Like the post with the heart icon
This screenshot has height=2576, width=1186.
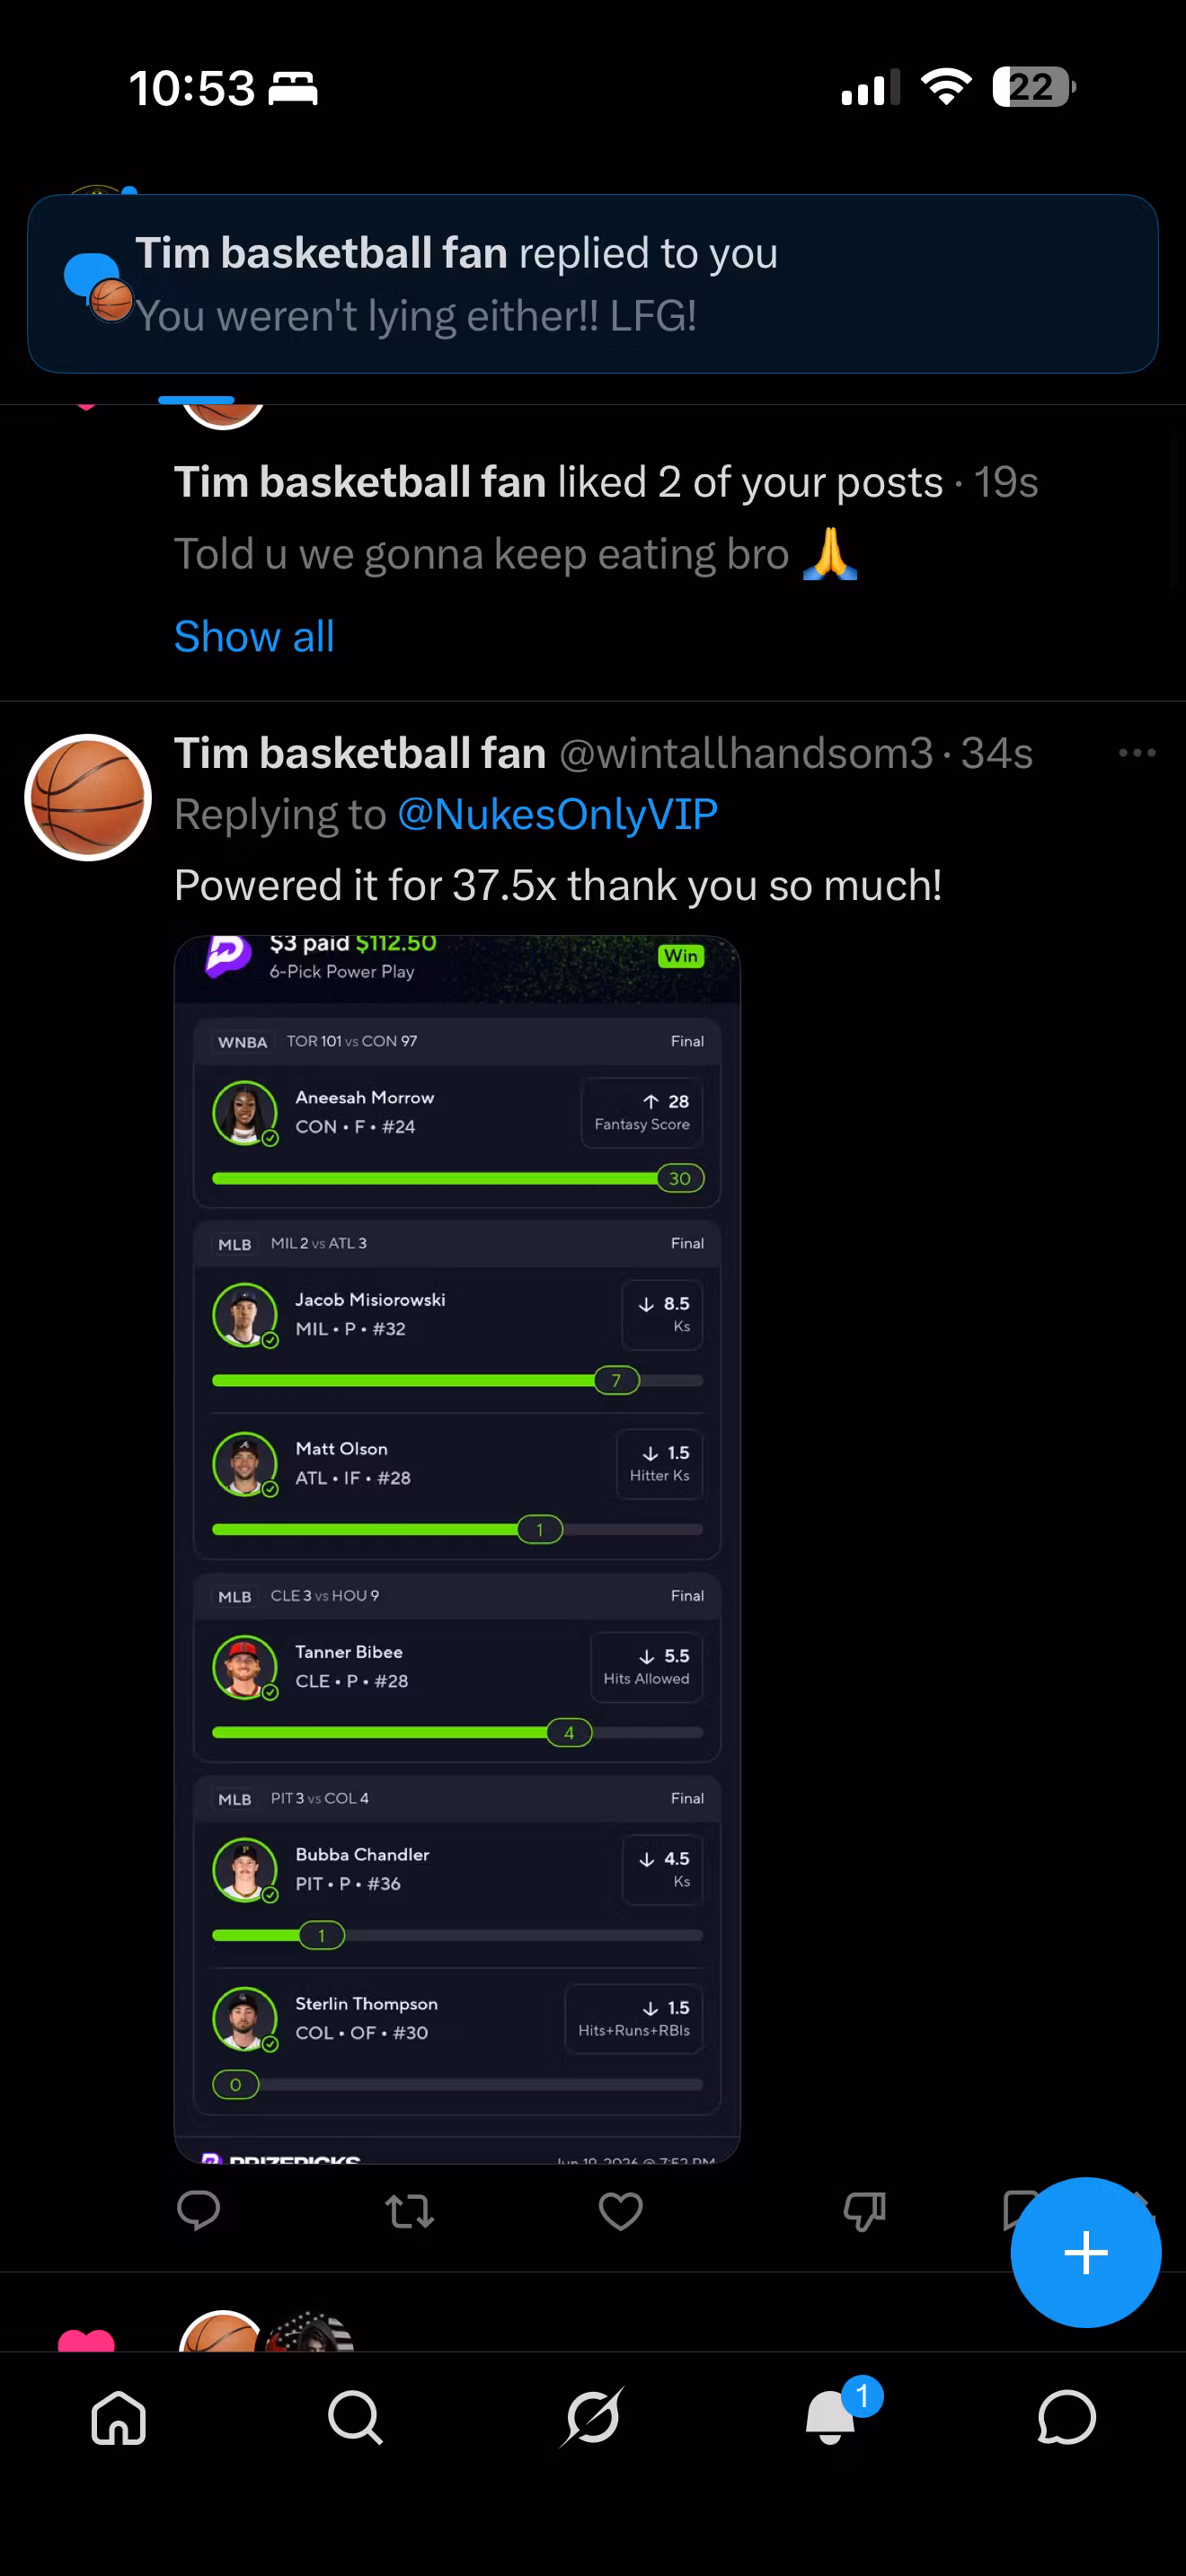pos(620,2211)
